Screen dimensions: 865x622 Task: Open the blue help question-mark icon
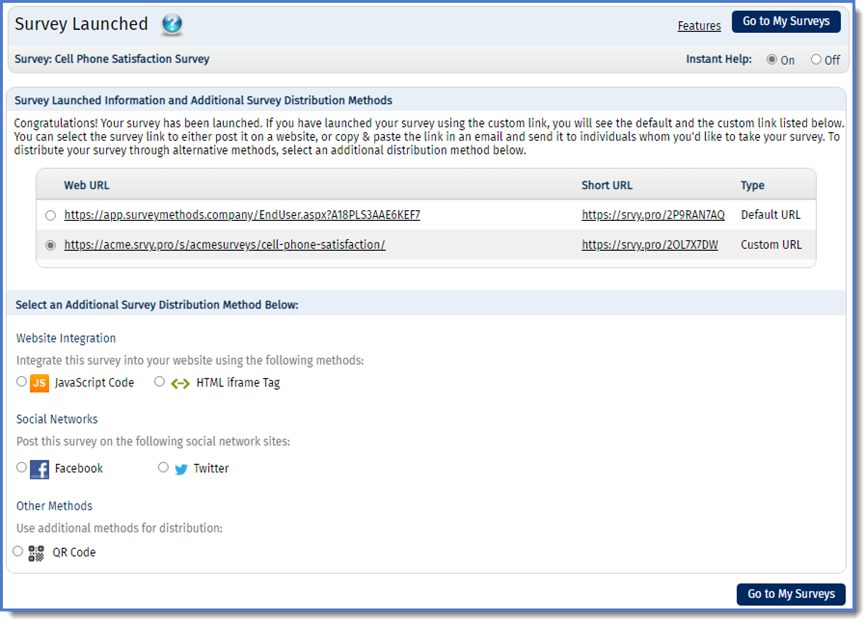pos(172,24)
